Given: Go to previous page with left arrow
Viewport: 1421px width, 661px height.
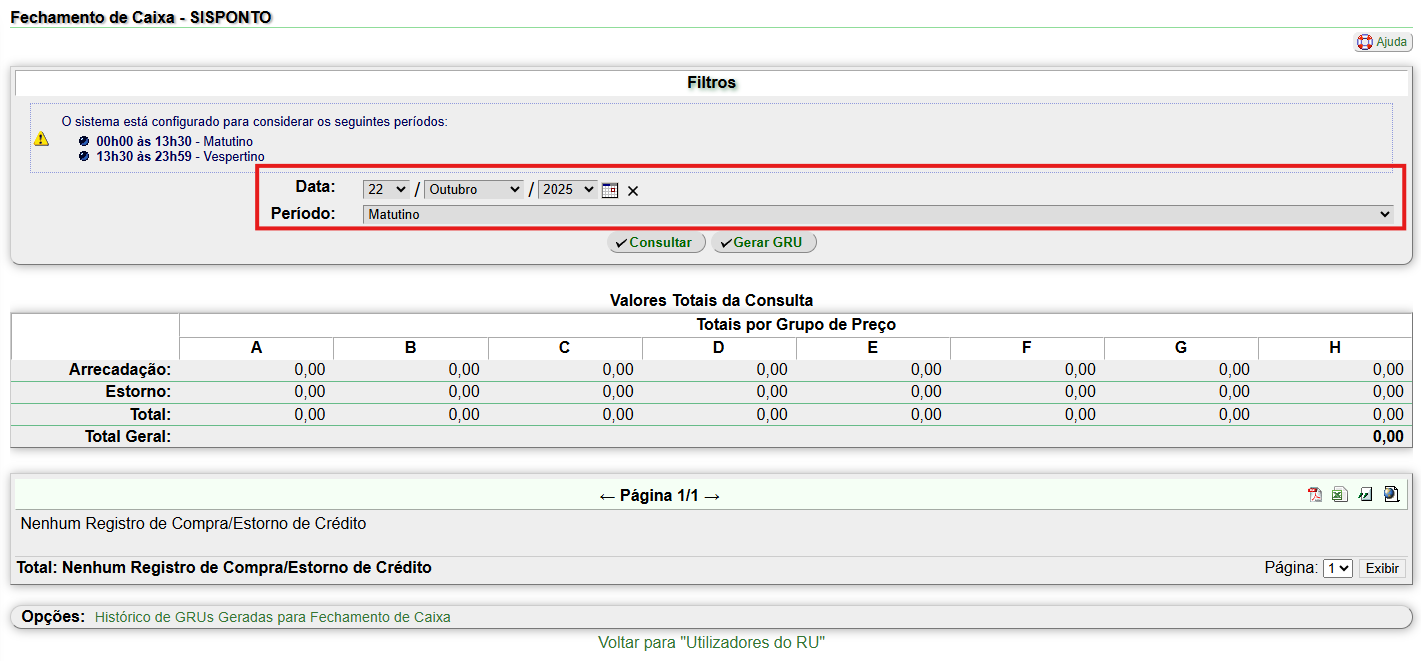Looking at the screenshot, I should click(x=607, y=496).
